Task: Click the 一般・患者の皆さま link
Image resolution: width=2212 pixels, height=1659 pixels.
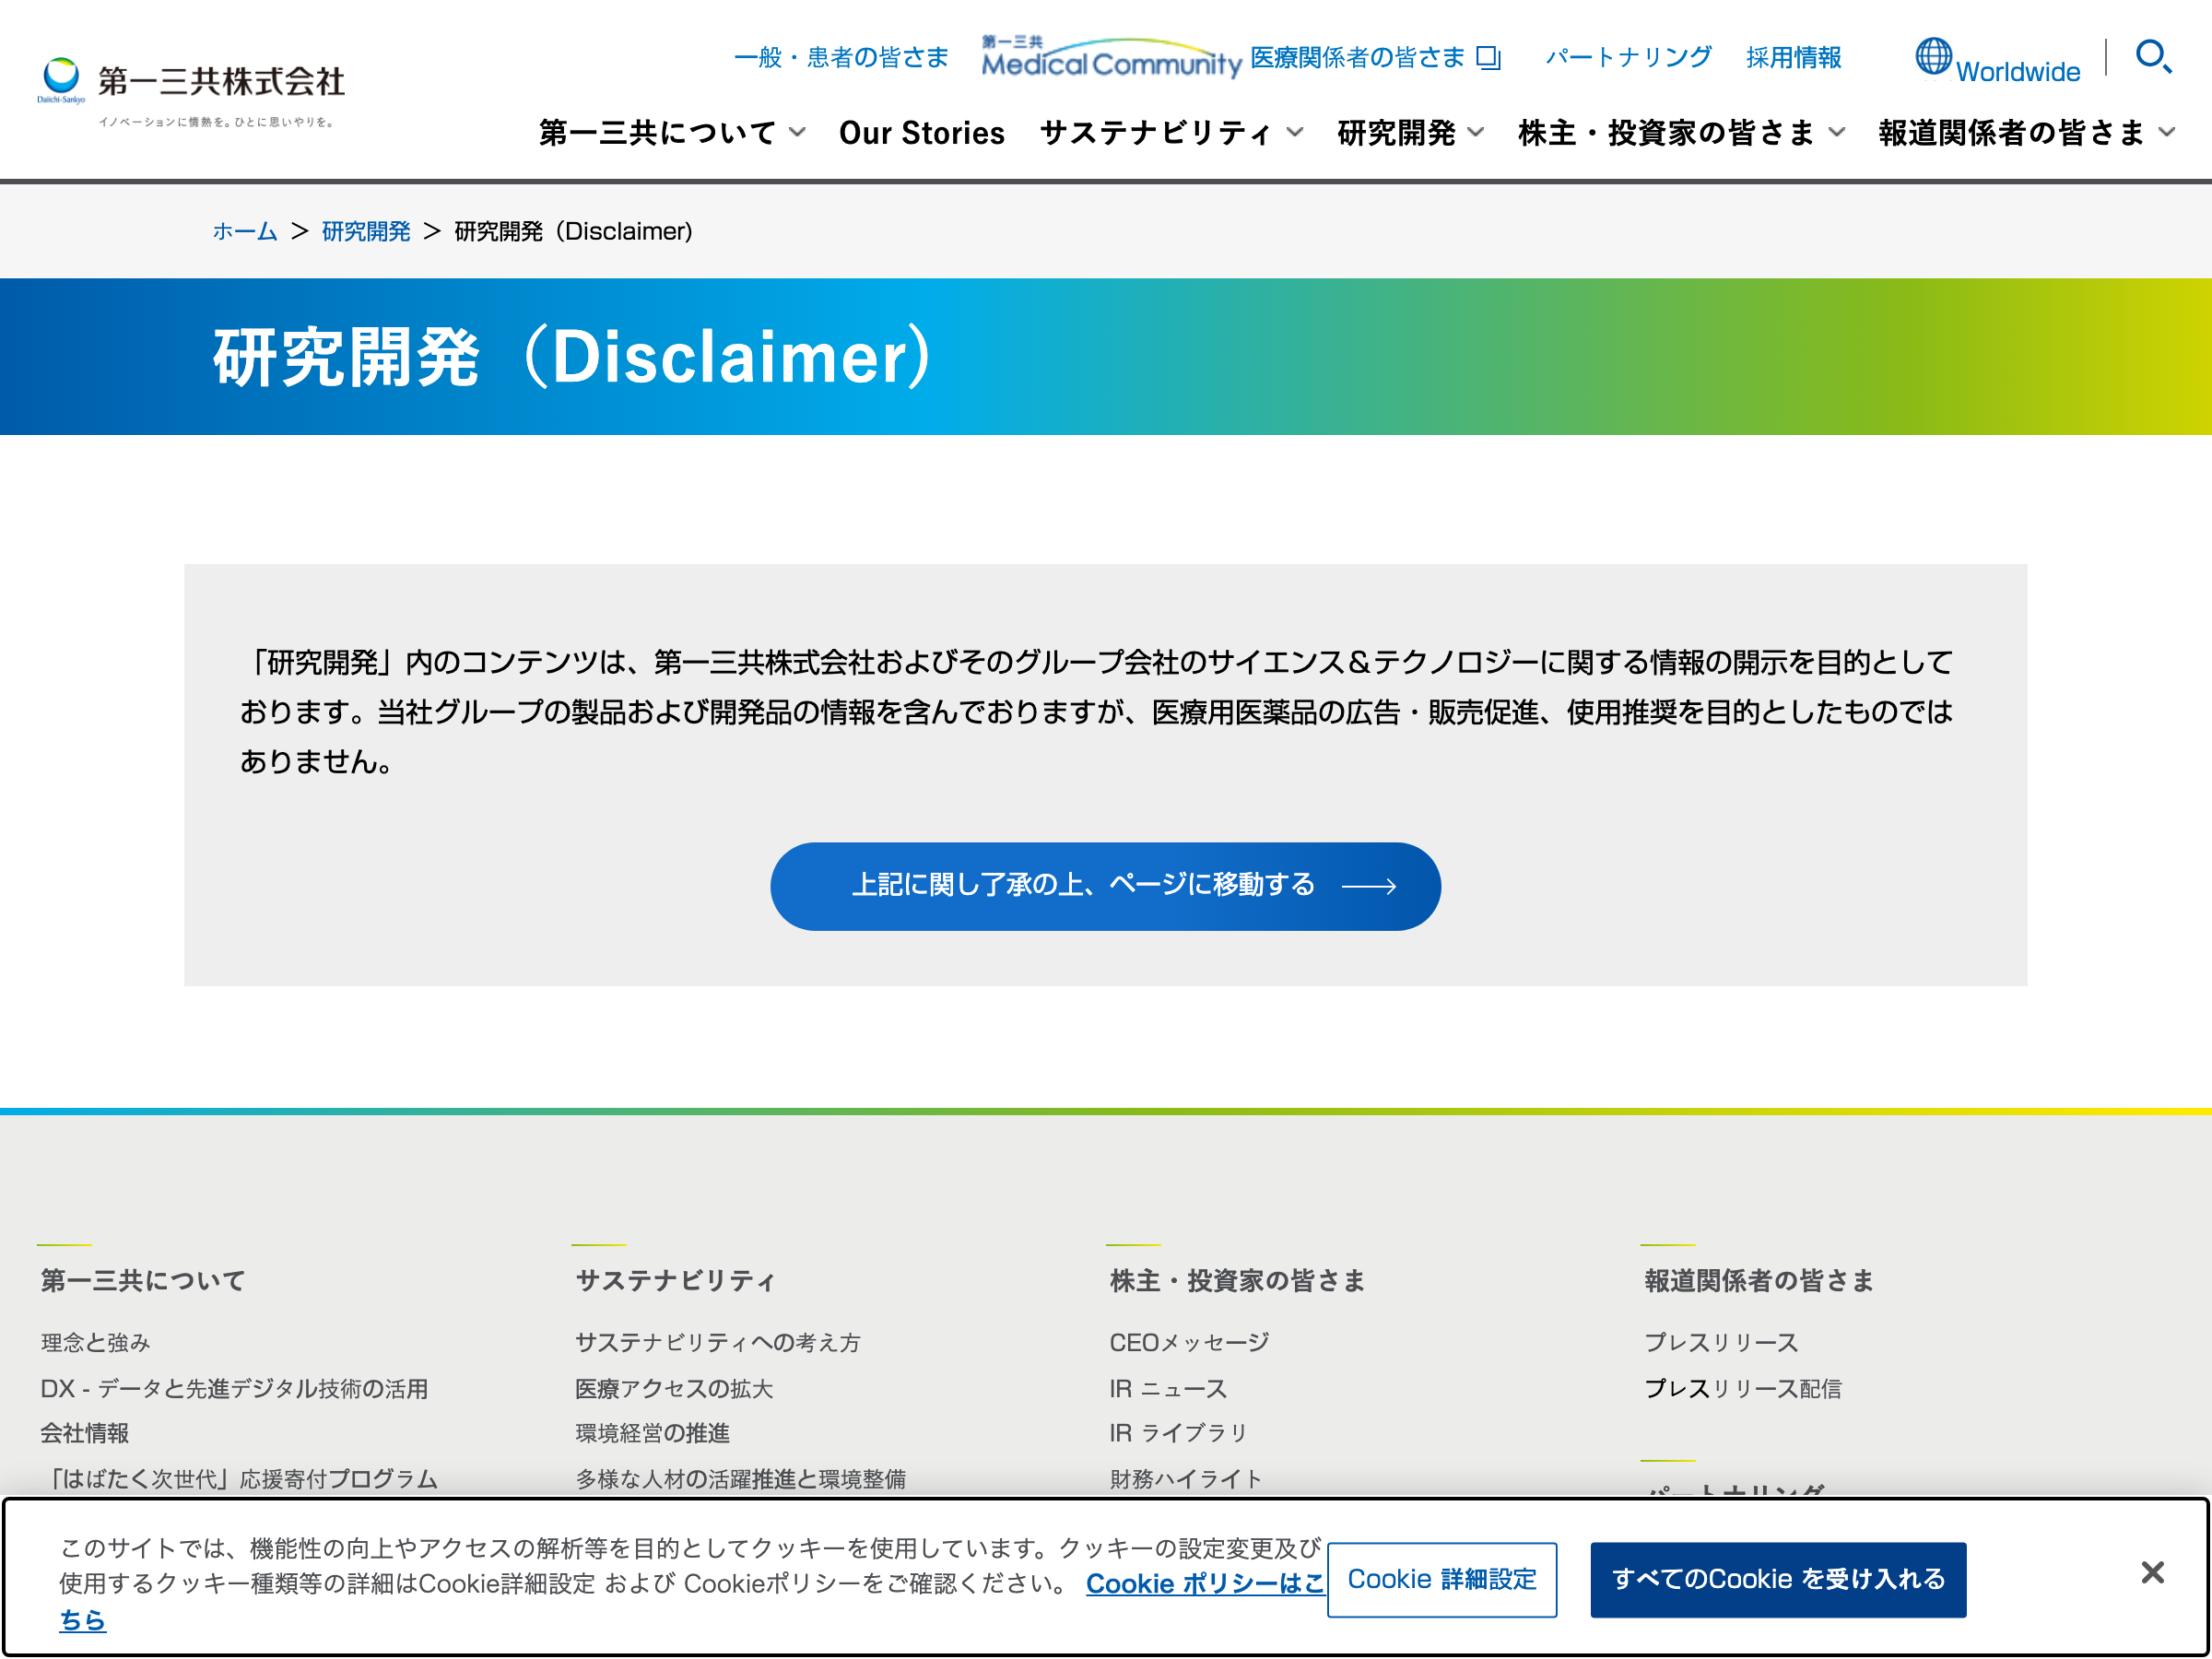Action: pos(841,57)
